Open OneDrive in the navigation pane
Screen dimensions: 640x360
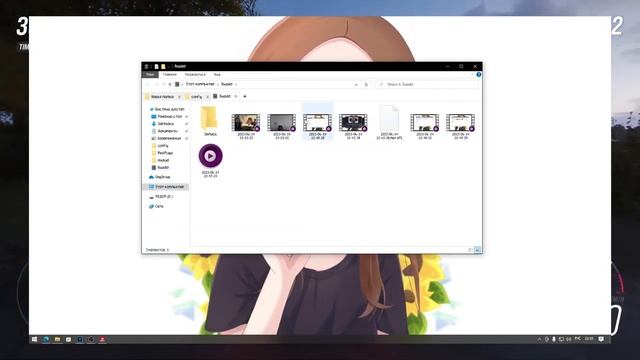point(160,177)
